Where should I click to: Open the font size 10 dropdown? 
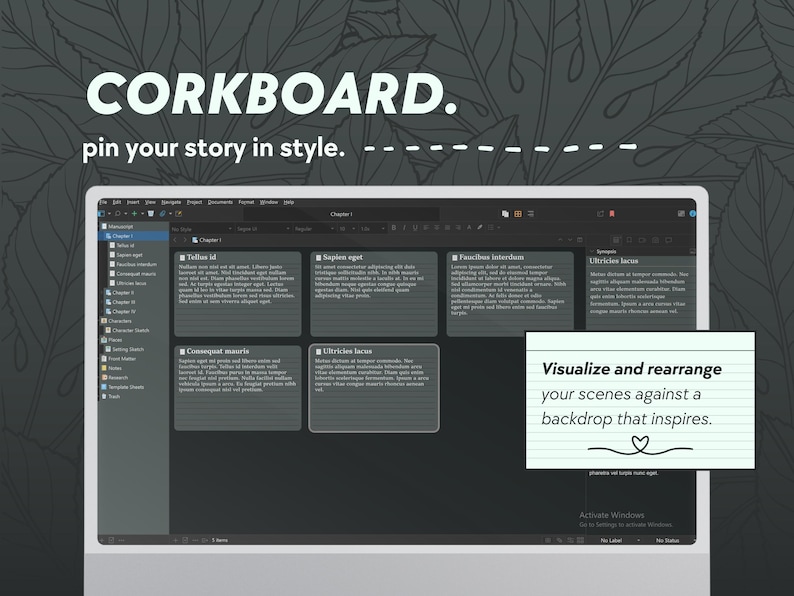(347, 229)
